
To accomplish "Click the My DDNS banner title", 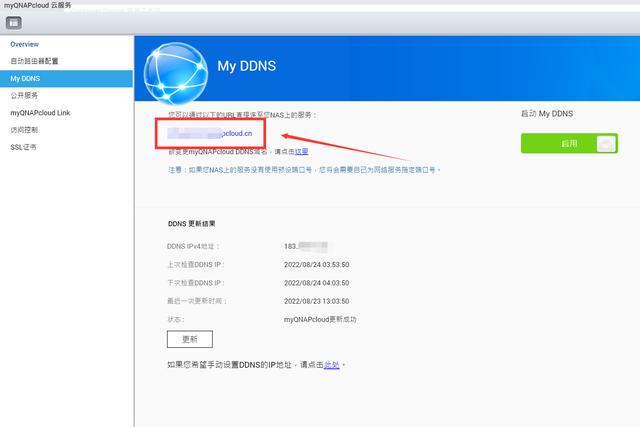I will pyautogui.click(x=247, y=66).
